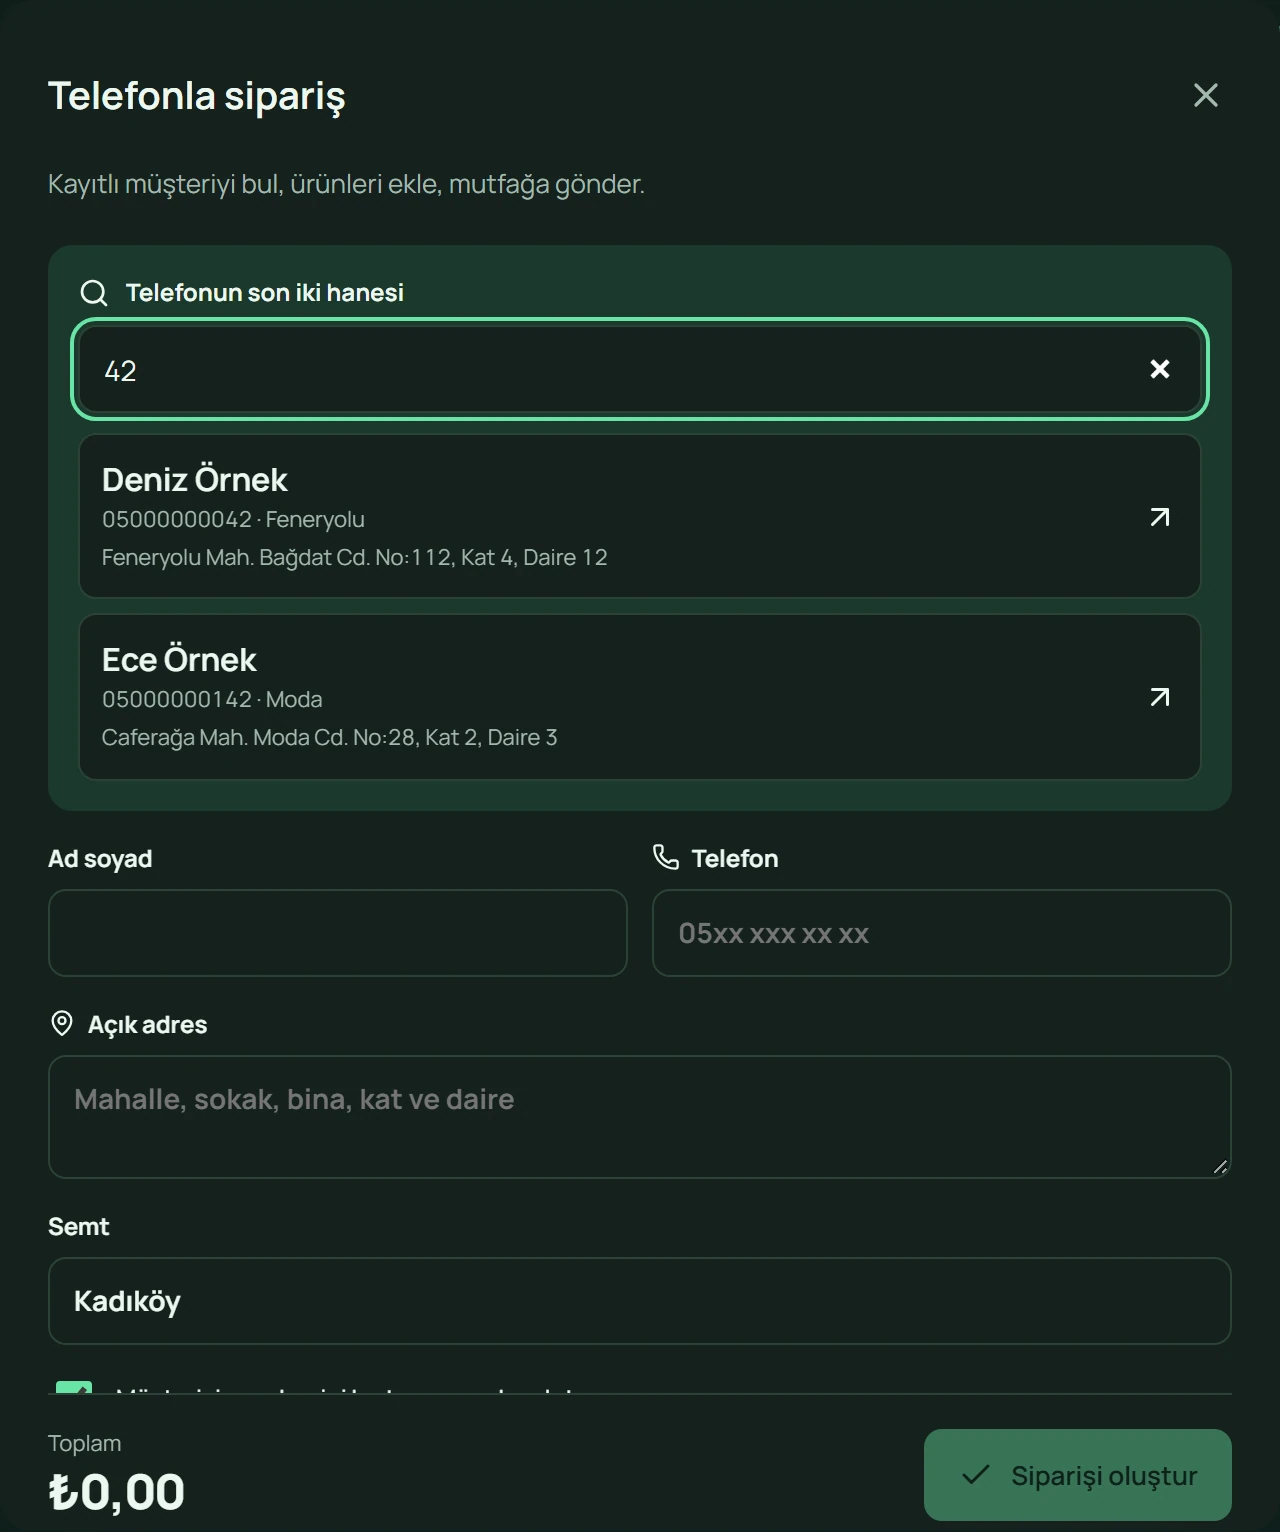Click the Açık adres label
Image resolution: width=1280 pixels, height=1532 pixels.
coord(148,1025)
